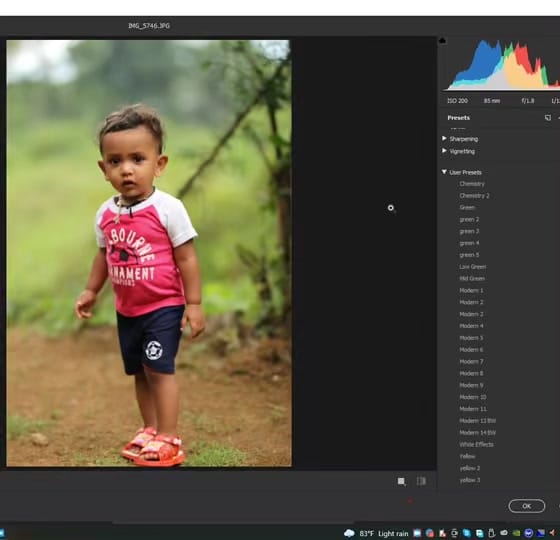The width and height of the screenshot is (560, 540).
Task: Choose the green 4 preset
Action: pos(469,243)
